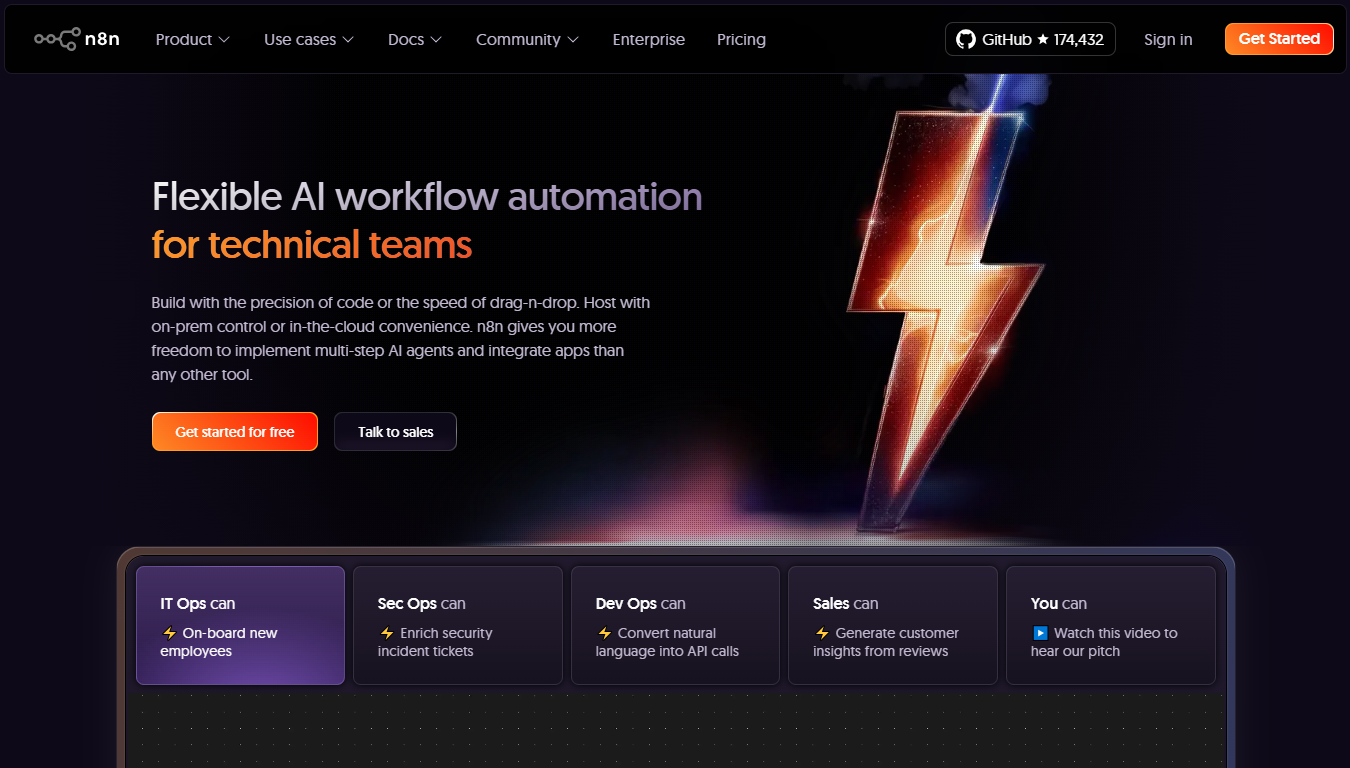Viewport: 1350px width, 768px height.
Task: Open the Community dropdown menu
Action: coord(527,39)
